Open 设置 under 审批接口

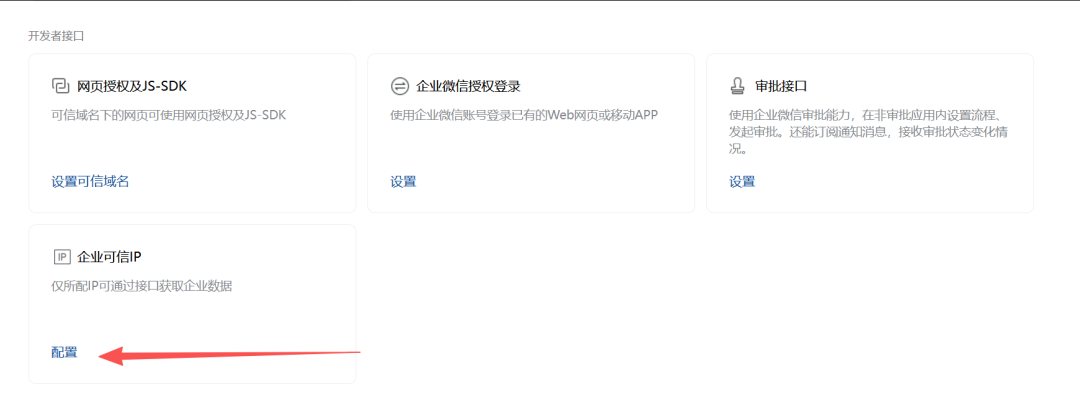742,182
